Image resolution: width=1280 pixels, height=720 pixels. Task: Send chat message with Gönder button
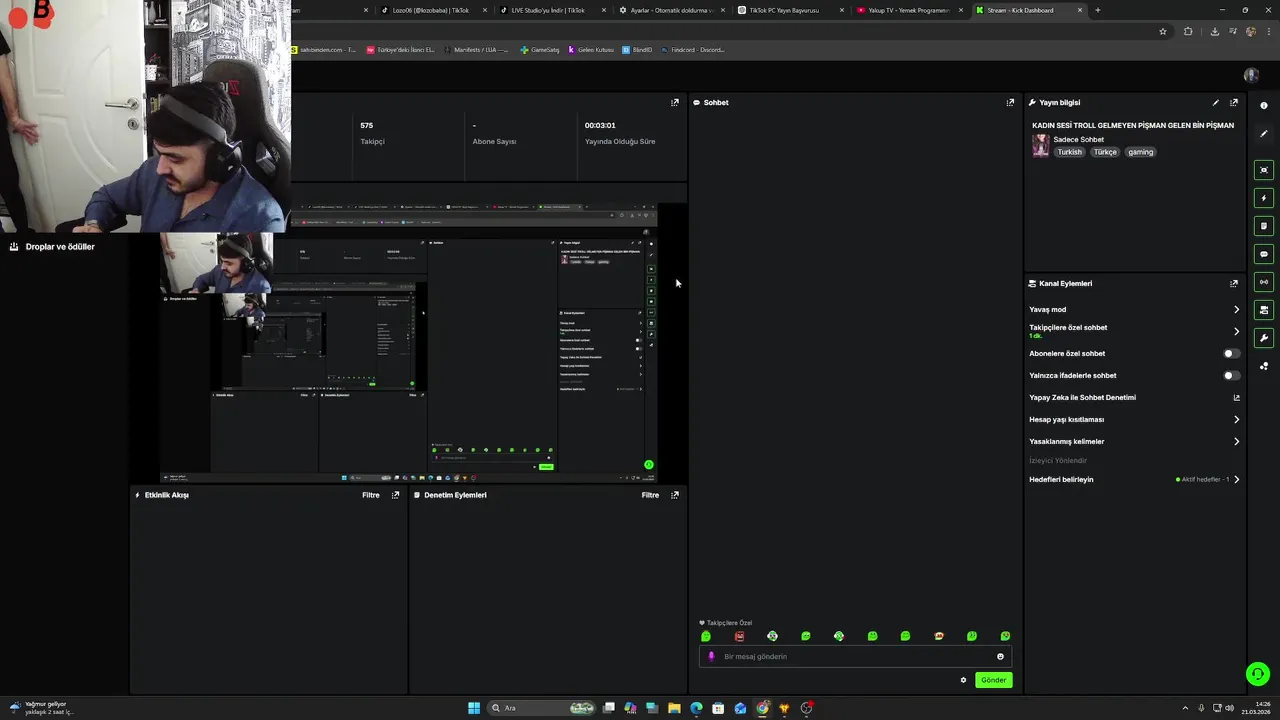click(993, 680)
